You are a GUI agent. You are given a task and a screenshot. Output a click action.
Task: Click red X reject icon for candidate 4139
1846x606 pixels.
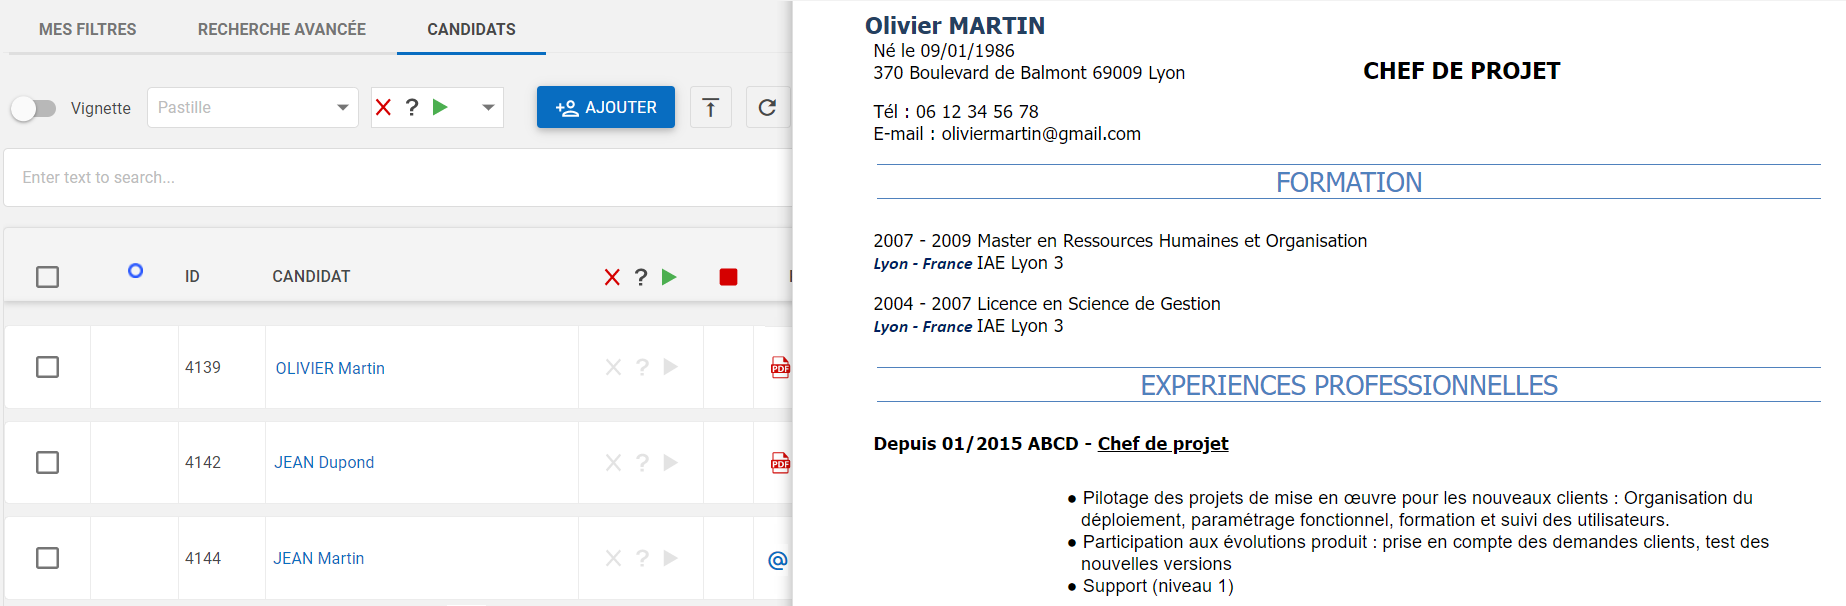pos(613,368)
